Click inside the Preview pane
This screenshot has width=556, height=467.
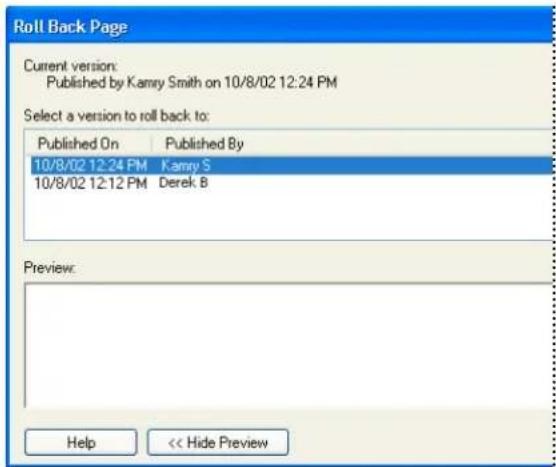(289, 346)
